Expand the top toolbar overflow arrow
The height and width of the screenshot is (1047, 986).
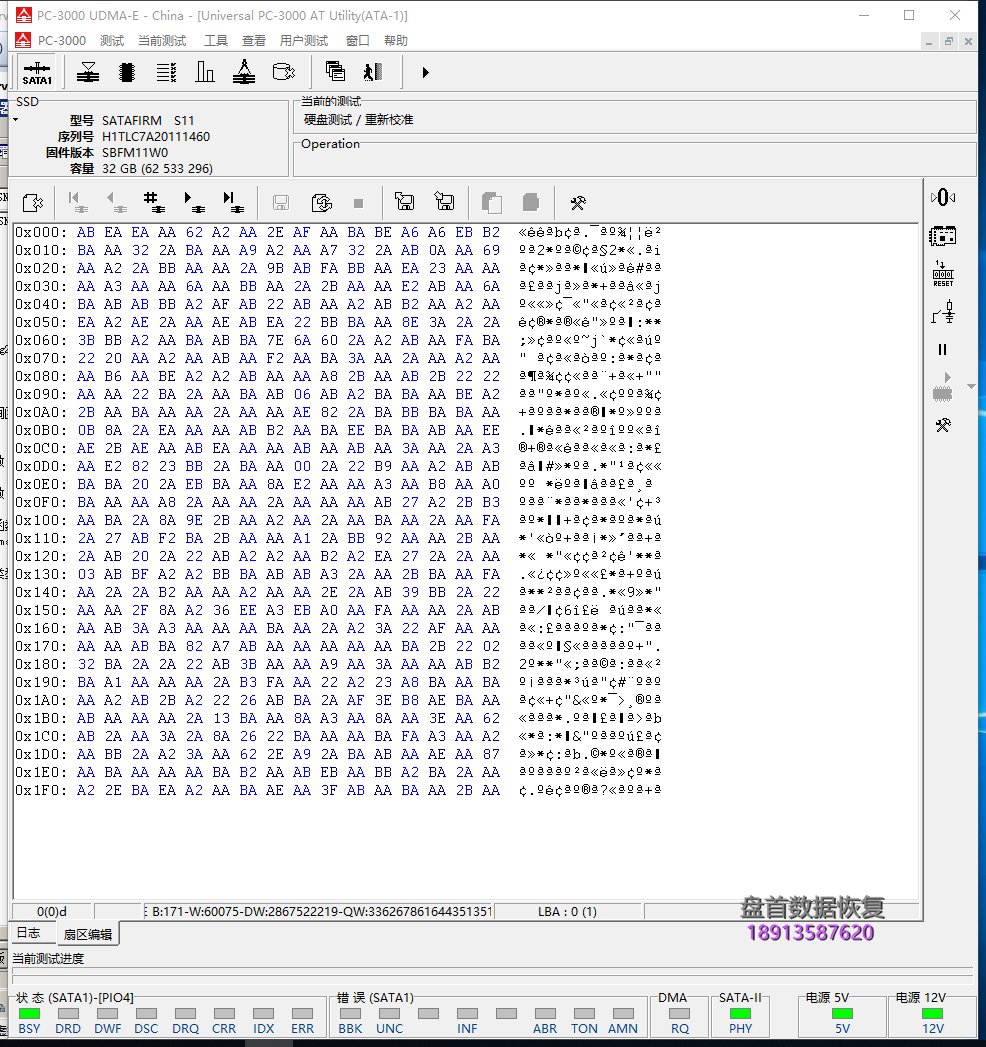pyautogui.click(x=425, y=72)
